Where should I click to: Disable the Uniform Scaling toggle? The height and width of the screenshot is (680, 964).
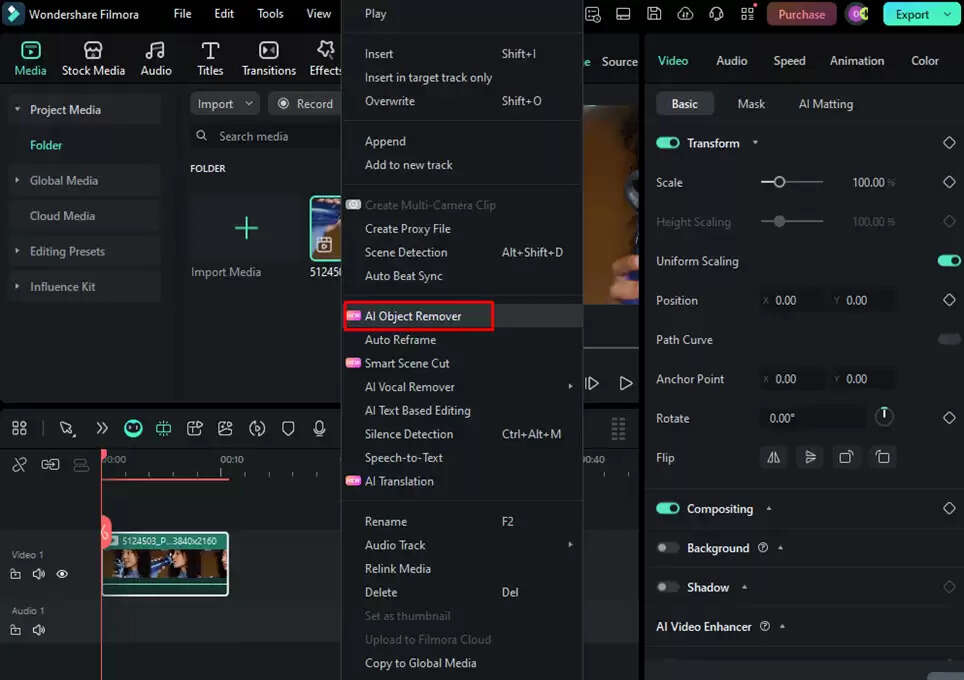click(948, 261)
